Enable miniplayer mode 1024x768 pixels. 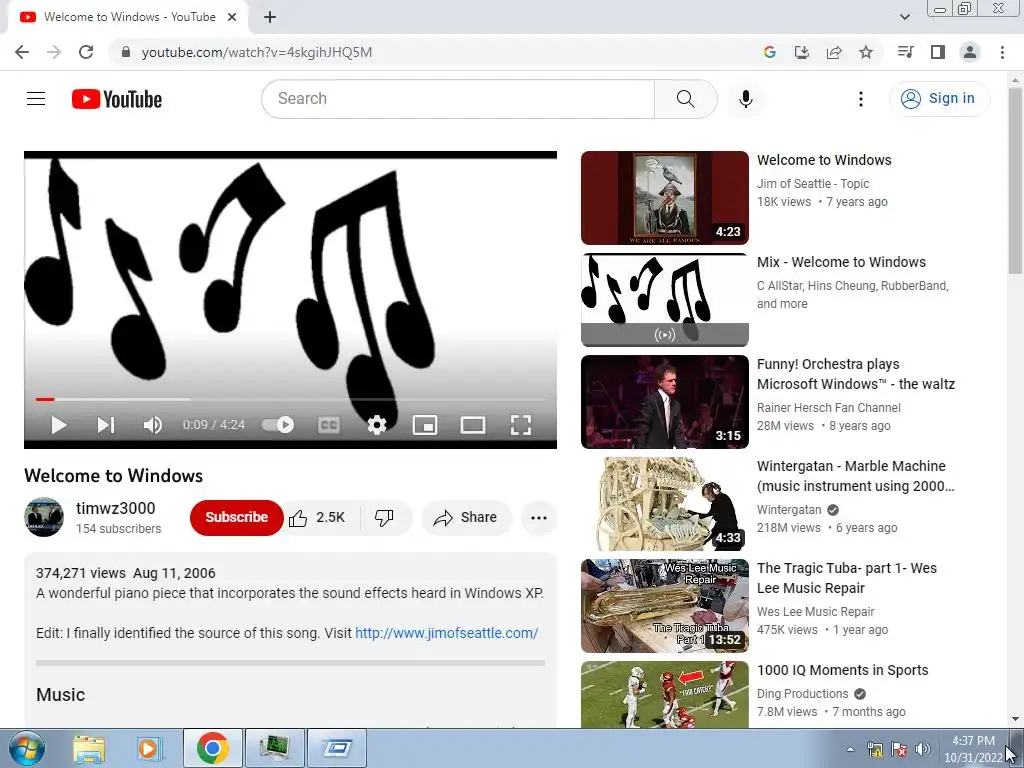point(425,425)
